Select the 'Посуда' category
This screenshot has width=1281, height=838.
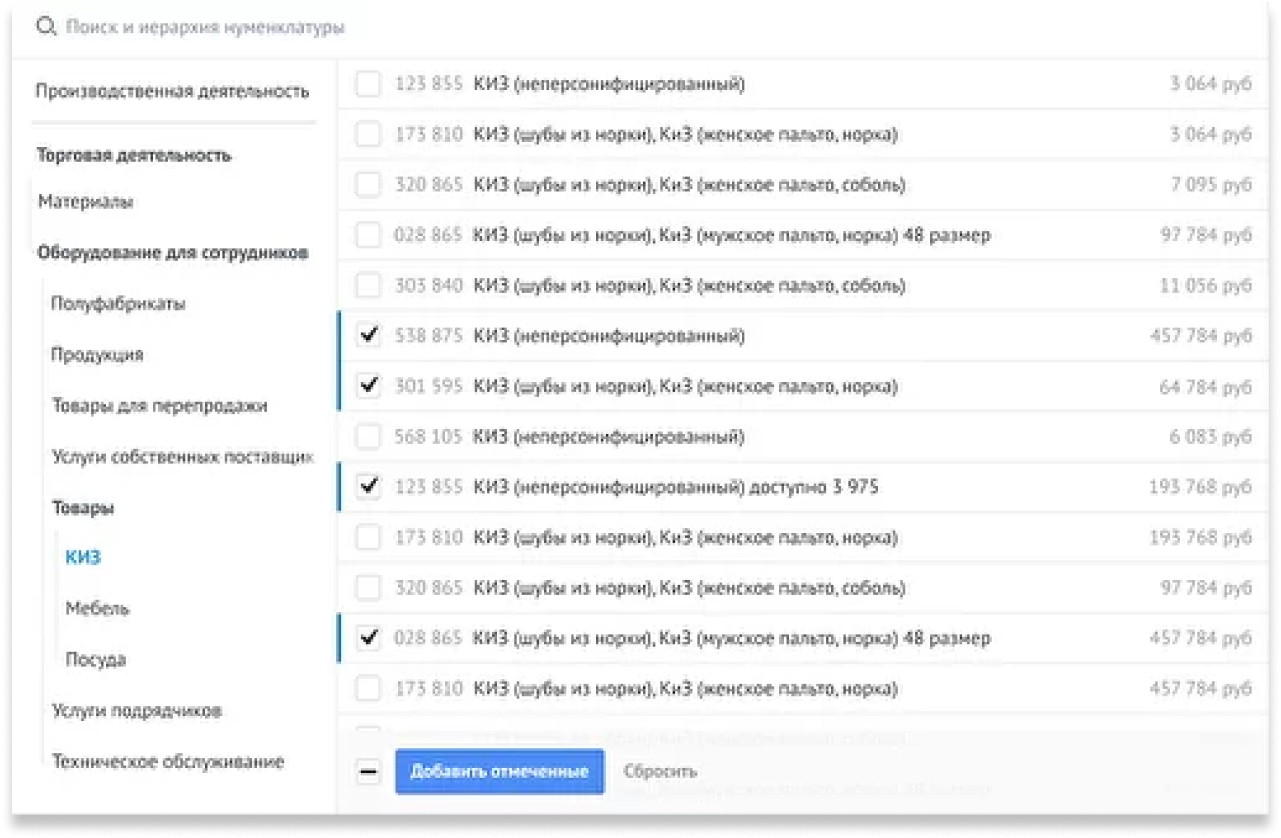96,659
